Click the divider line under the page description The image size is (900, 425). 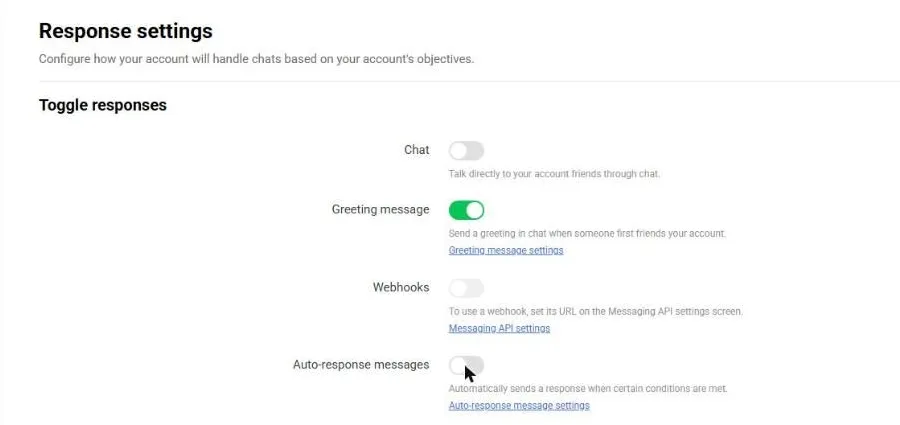click(469, 81)
